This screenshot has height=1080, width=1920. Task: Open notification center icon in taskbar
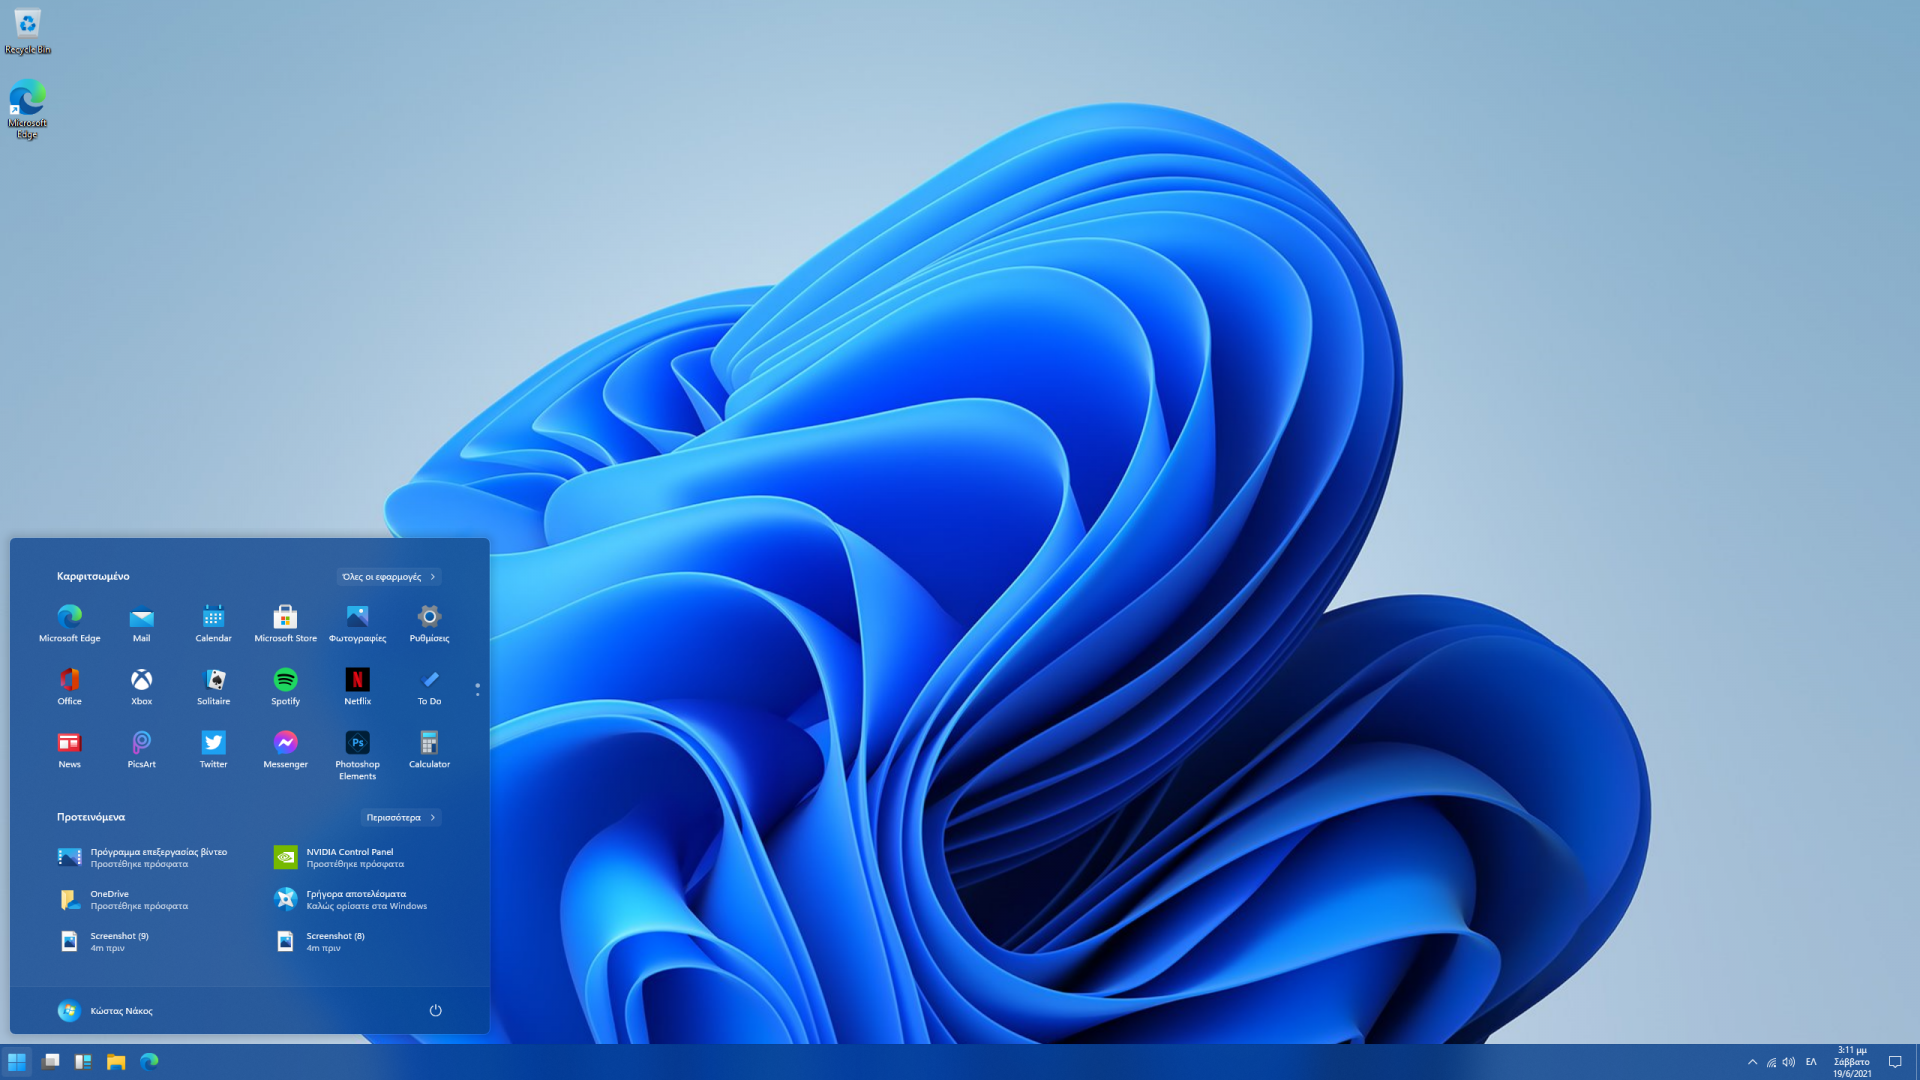pos(1894,1062)
